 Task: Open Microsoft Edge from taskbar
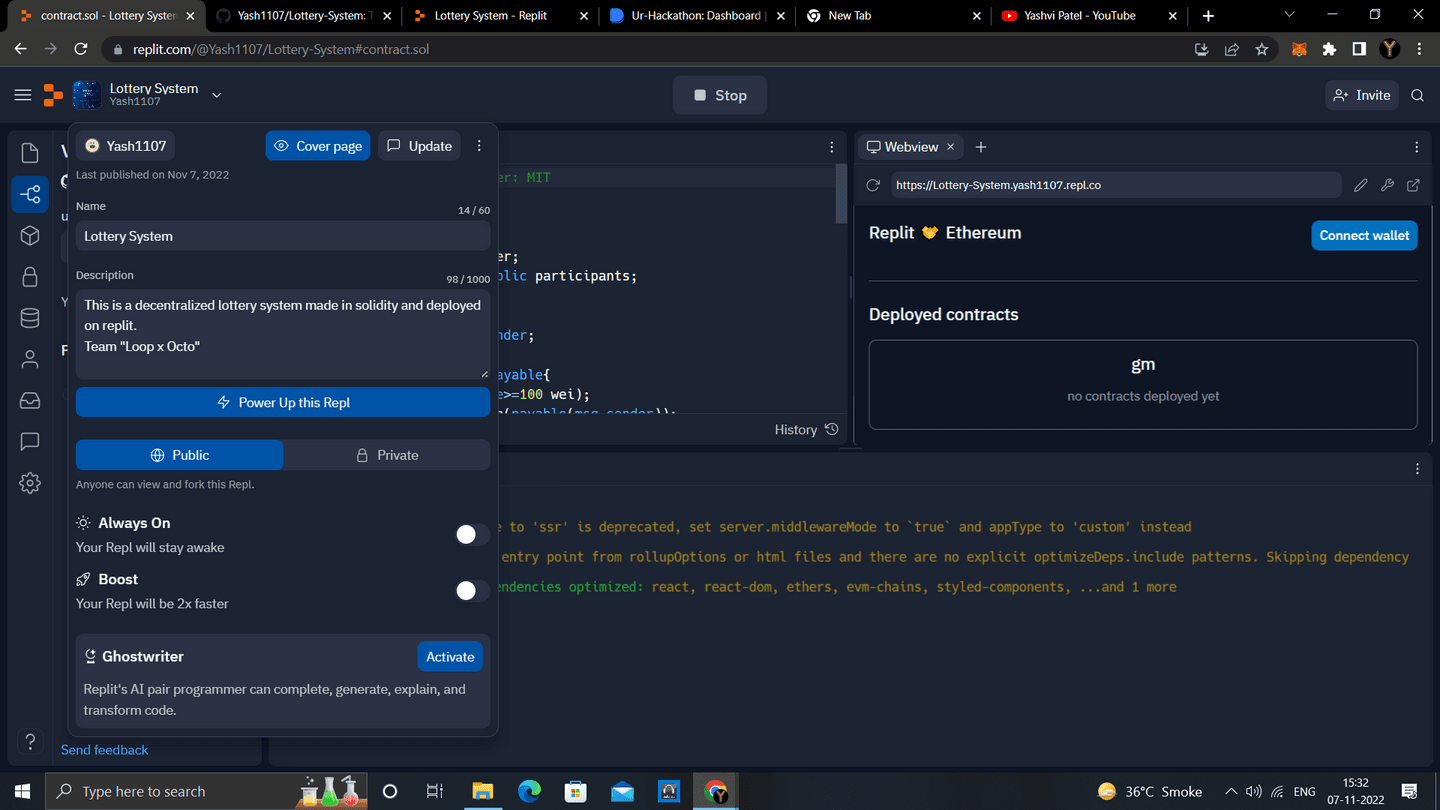529,791
